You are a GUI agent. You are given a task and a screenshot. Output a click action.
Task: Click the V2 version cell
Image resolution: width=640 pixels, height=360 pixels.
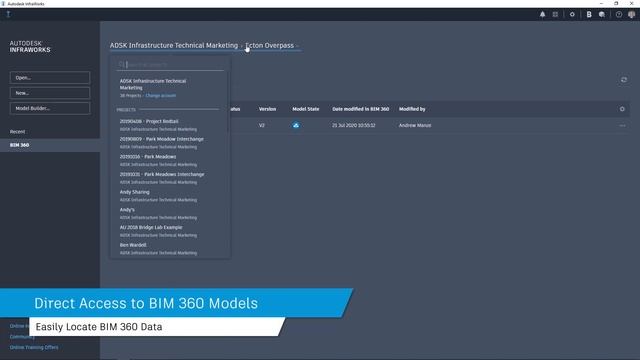coord(262,125)
